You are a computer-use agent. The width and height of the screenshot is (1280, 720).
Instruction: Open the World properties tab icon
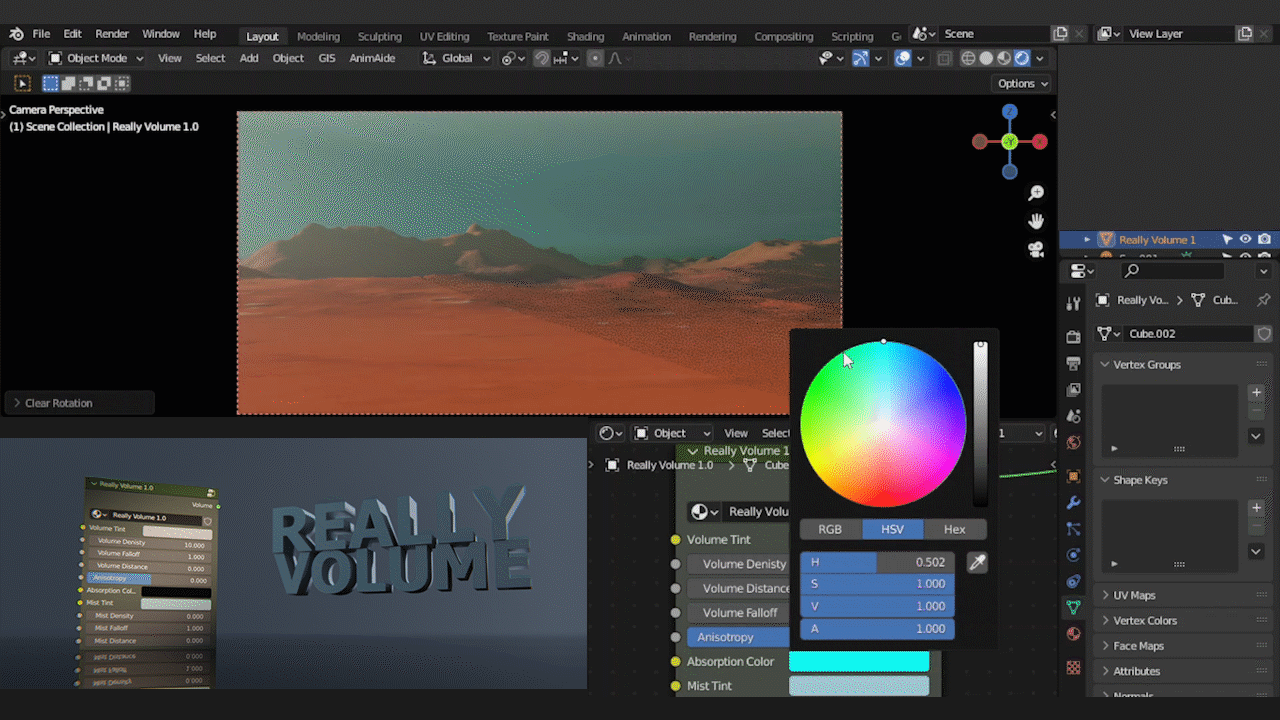tap(1074, 442)
